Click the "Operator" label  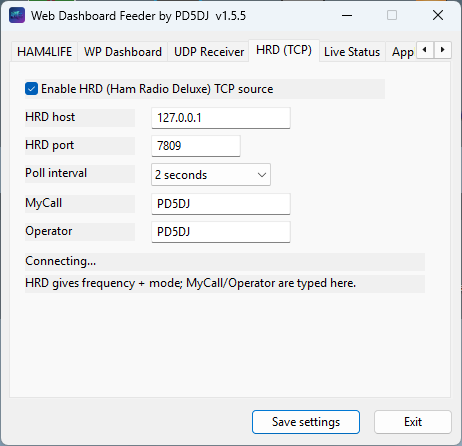coord(49,231)
